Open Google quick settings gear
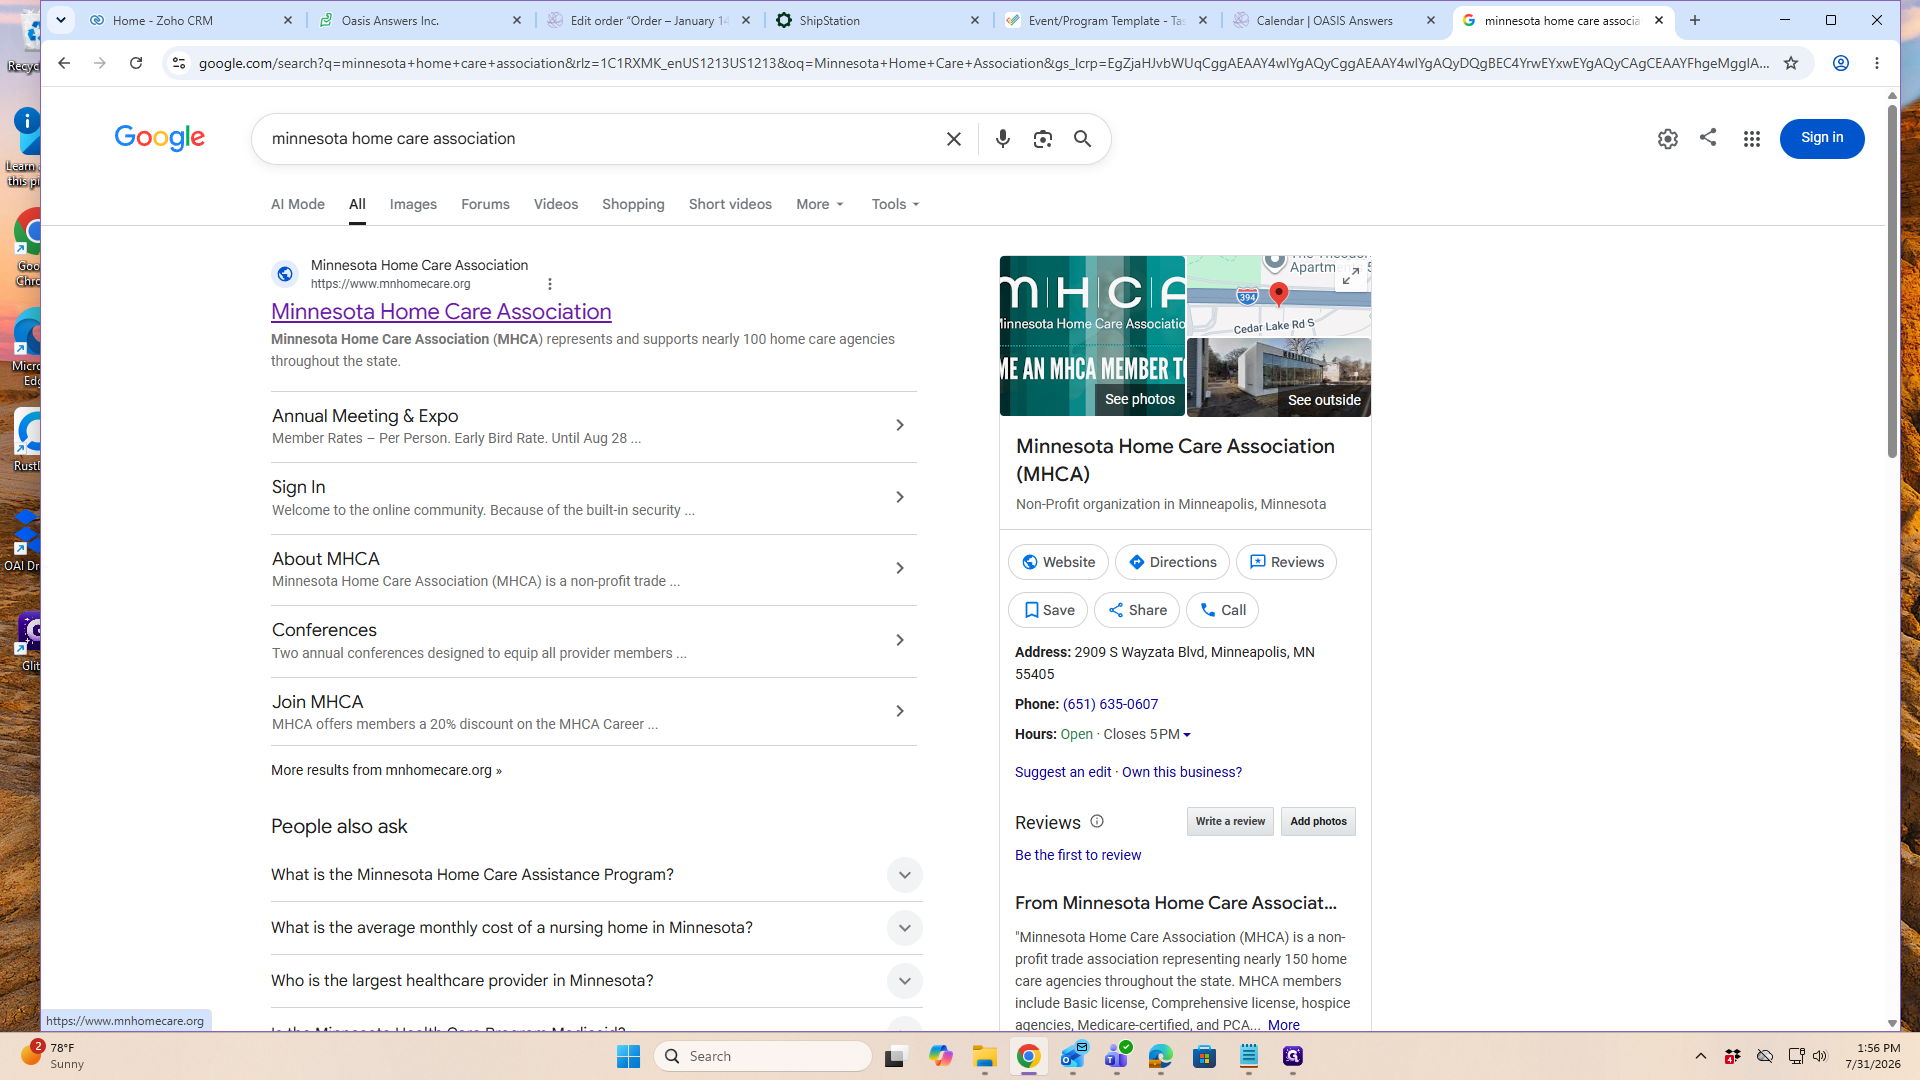 tap(1667, 139)
